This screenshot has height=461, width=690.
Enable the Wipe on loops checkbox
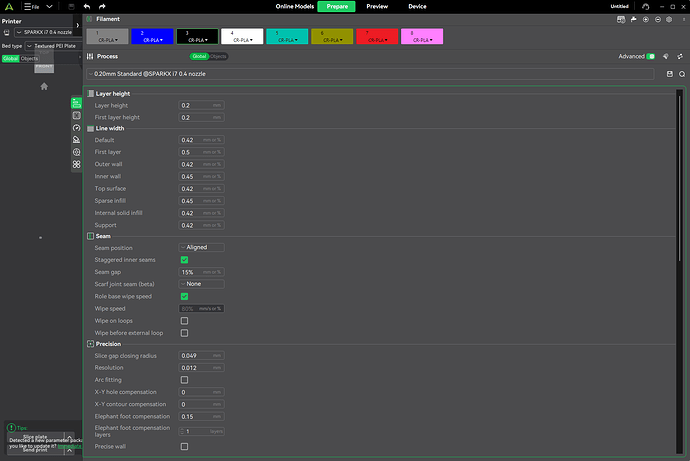tap(184, 320)
